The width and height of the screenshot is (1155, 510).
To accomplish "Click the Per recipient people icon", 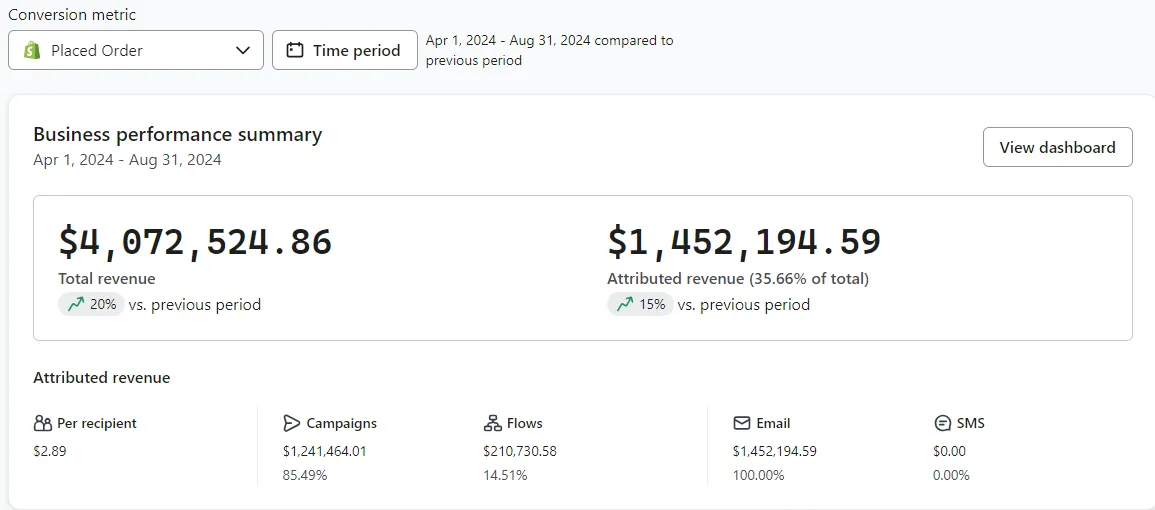I will (42, 423).
